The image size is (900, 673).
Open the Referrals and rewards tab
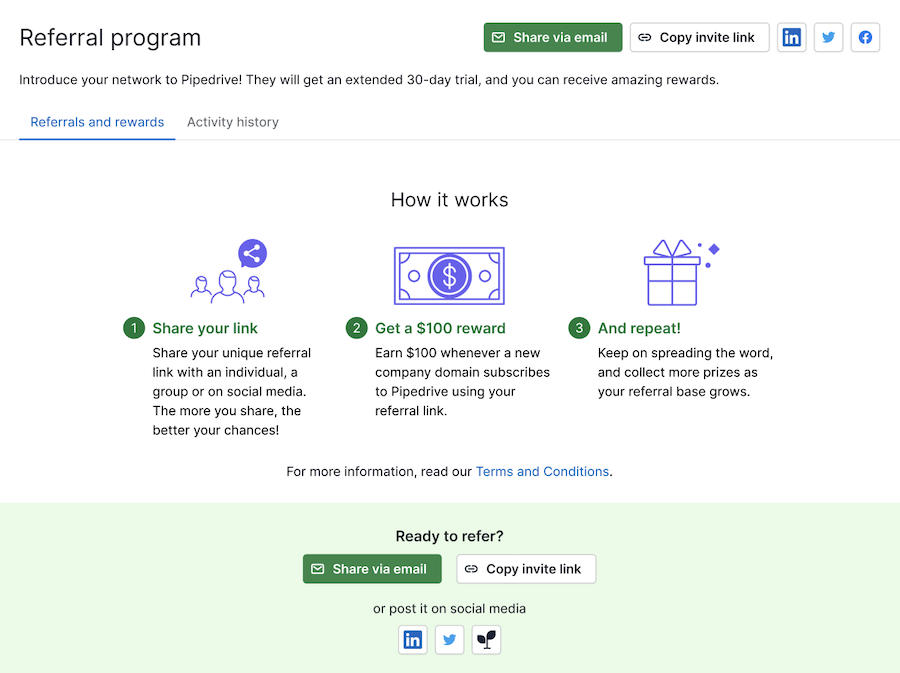(96, 121)
